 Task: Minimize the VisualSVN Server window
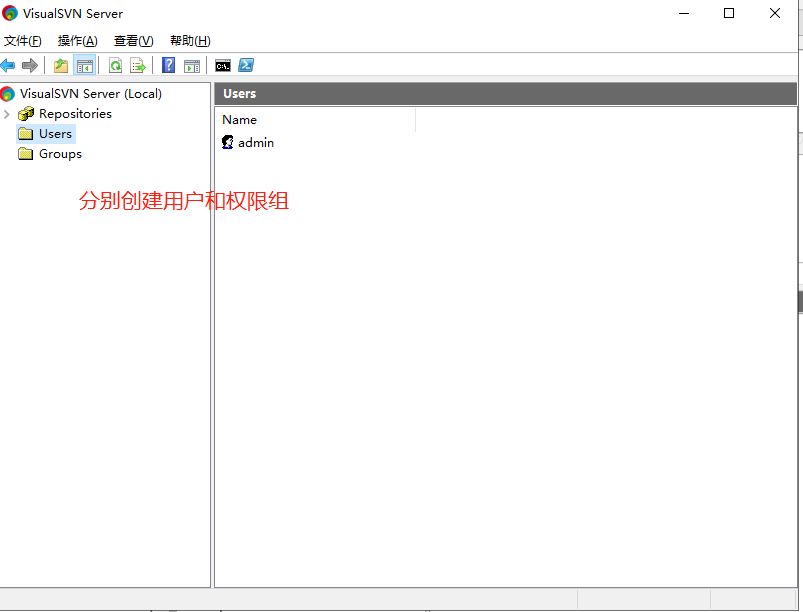click(684, 13)
